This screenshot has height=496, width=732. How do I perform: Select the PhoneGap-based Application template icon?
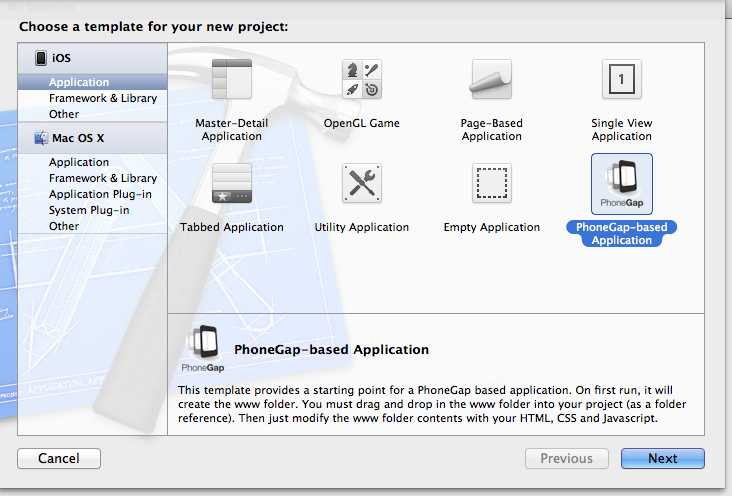tap(621, 184)
